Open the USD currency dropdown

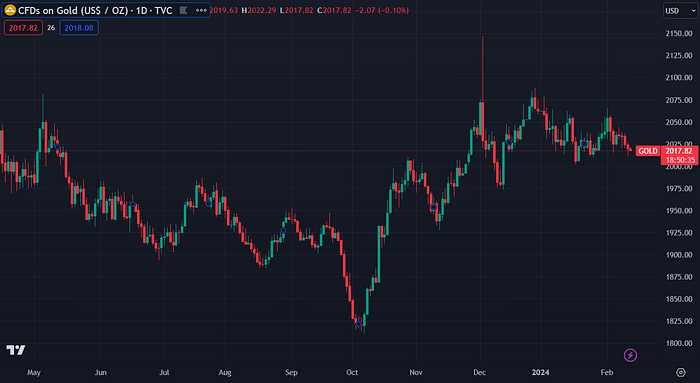pyautogui.click(x=680, y=11)
